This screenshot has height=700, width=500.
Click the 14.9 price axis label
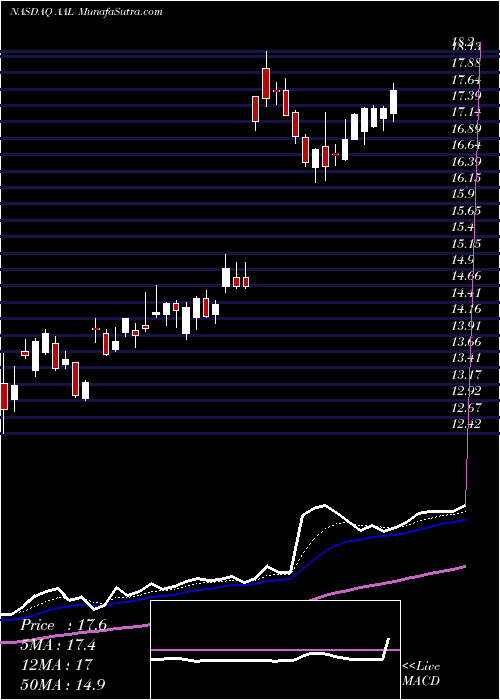coord(463,260)
